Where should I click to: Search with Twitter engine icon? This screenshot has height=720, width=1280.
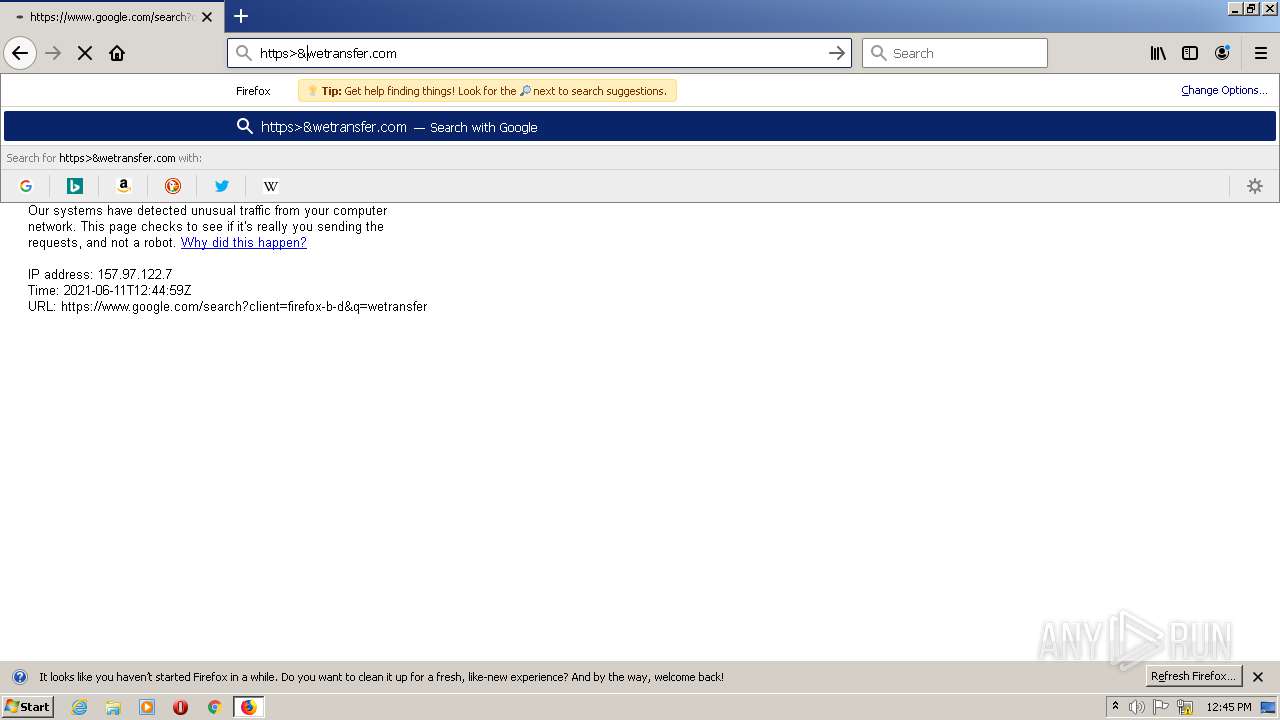click(222, 186)
